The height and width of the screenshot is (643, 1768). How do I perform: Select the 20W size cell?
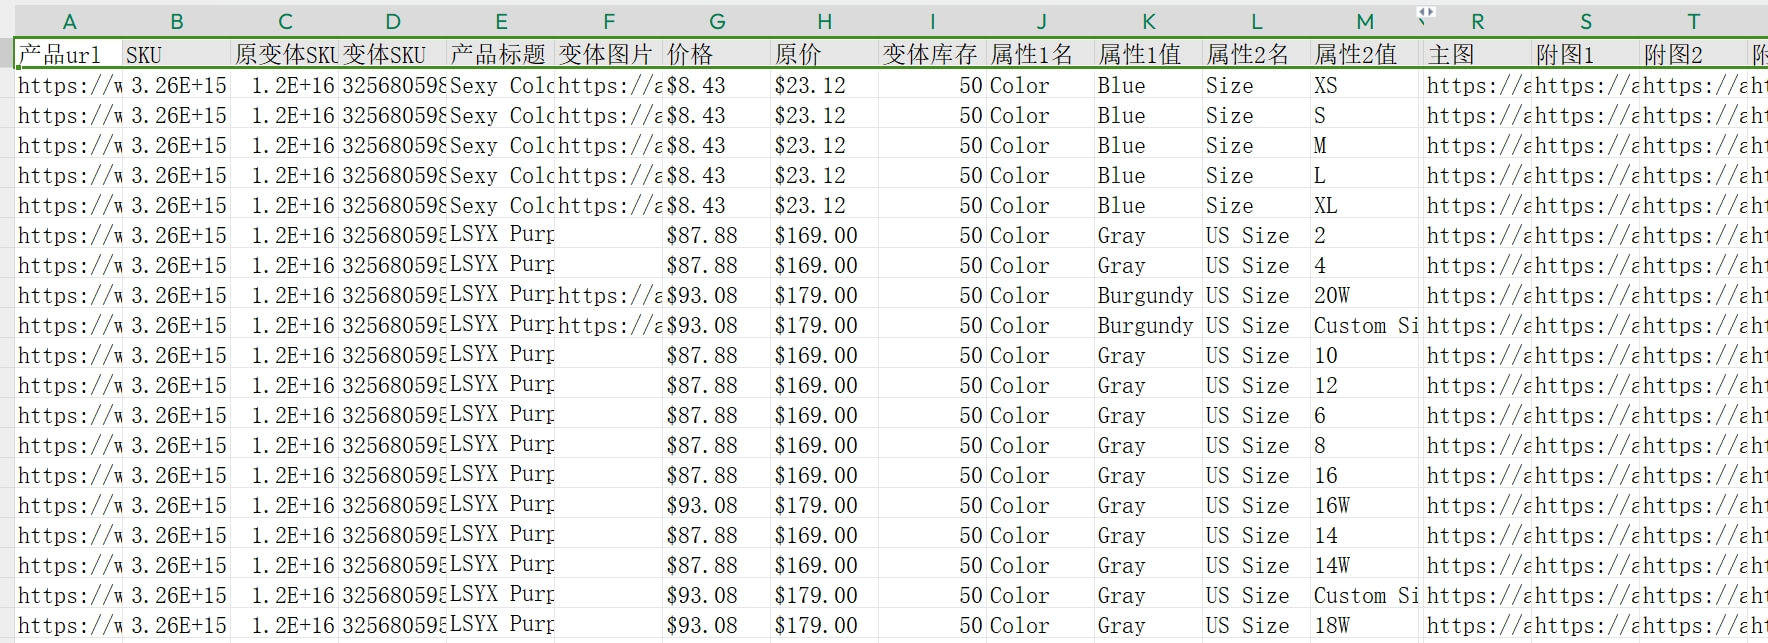1365,295
